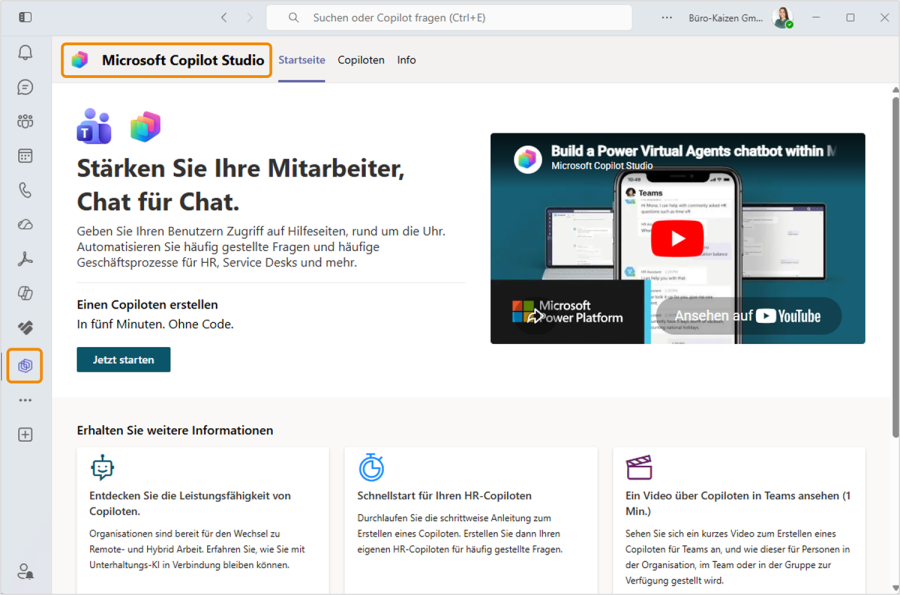Click the video channel logo icon

pyautogui.click(x=527, y=159)
